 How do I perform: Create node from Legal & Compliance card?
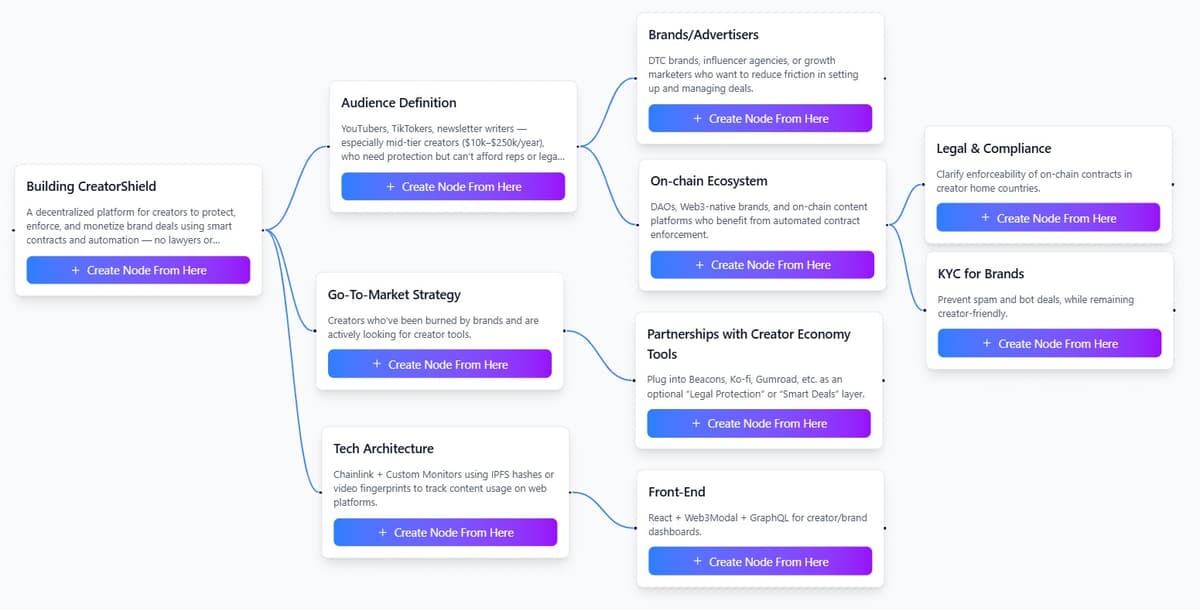tap(1048, 218)
